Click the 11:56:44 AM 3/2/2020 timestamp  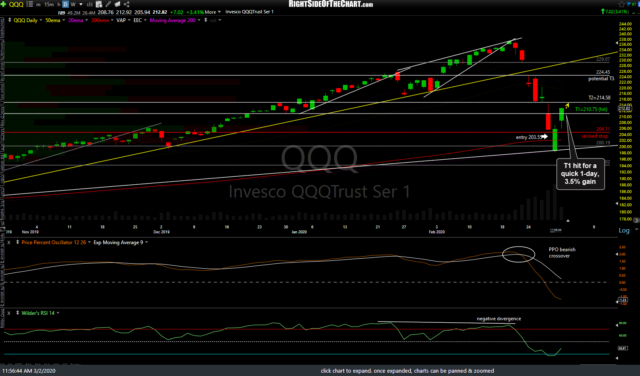click(x=29, y=371)
